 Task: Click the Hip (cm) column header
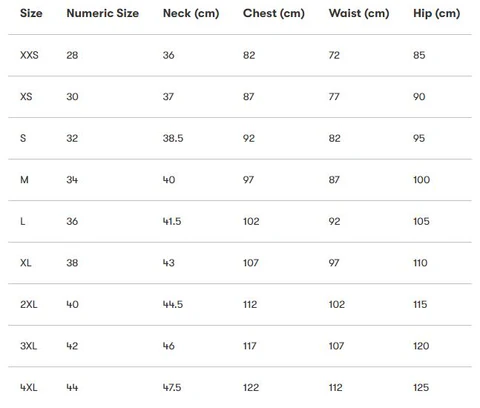437,13
